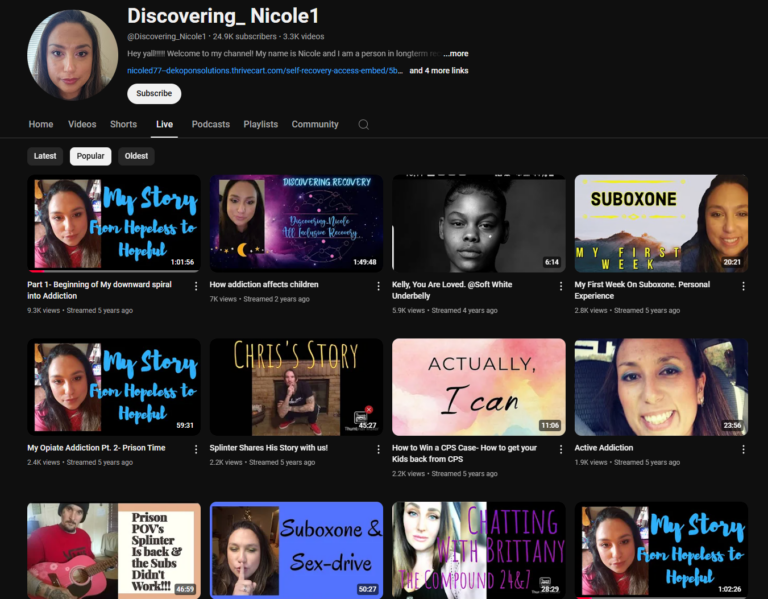Expand channel description with '...more'

pos(455,54)
